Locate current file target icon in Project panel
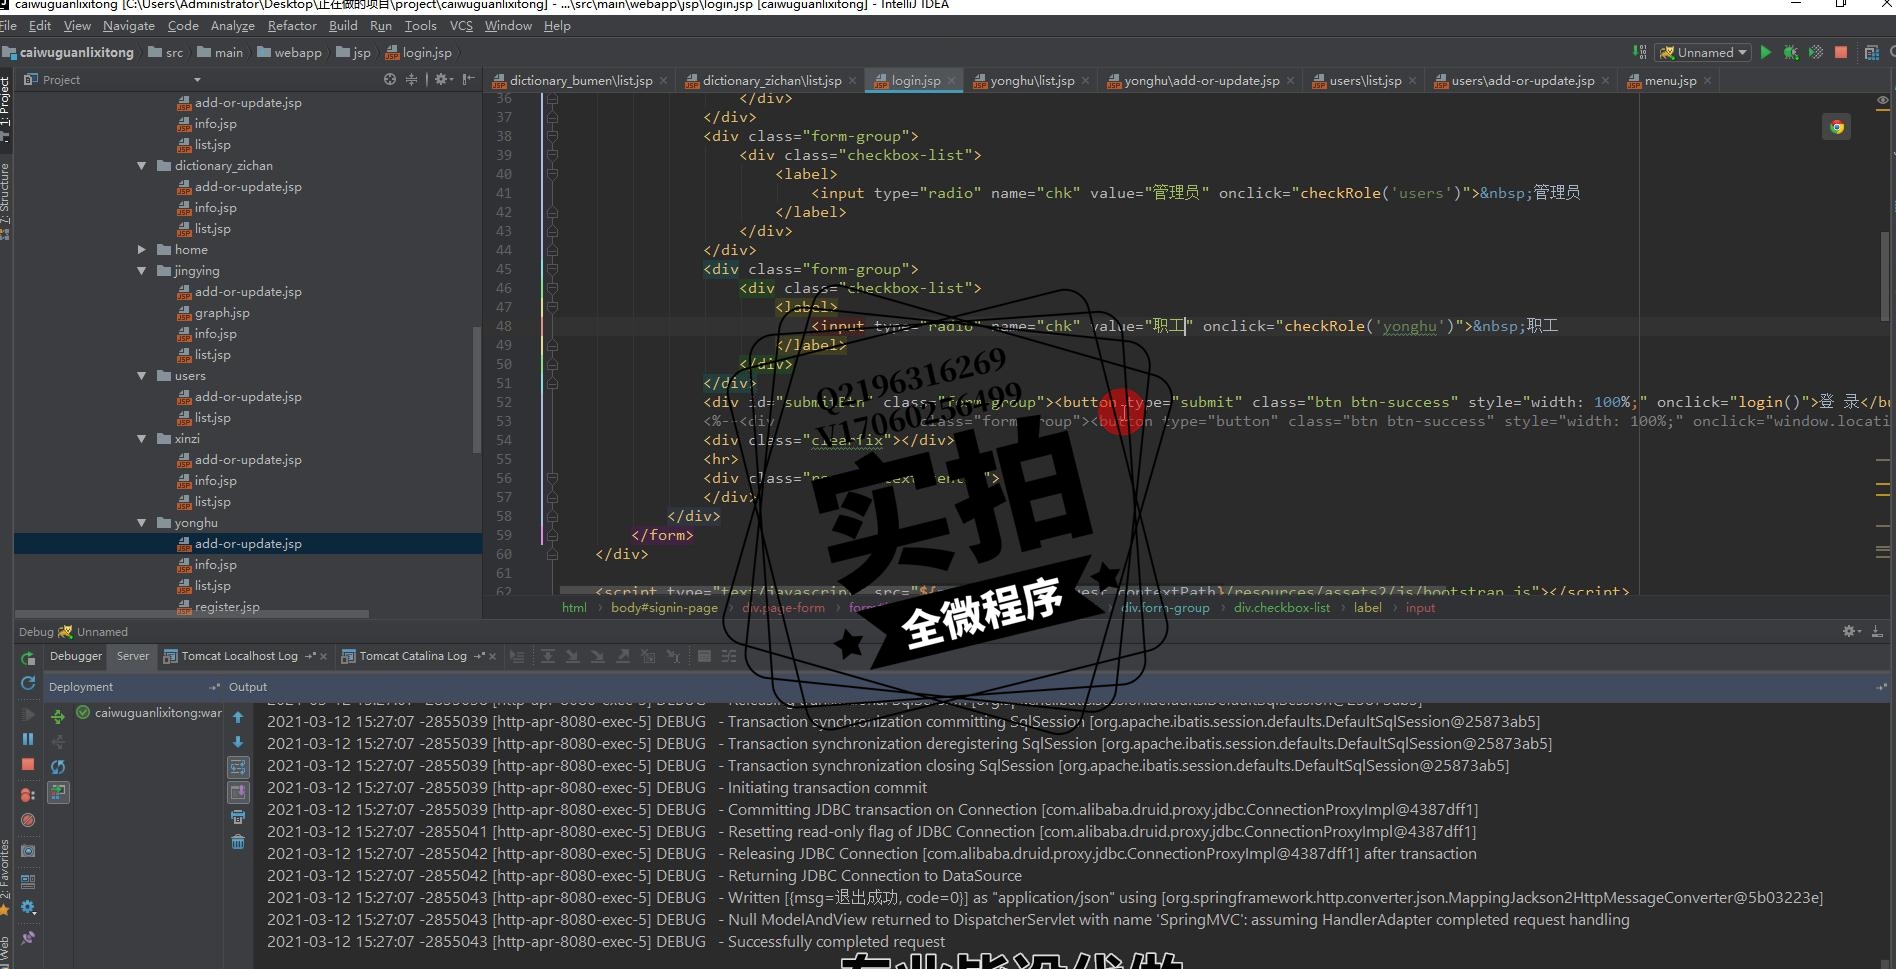 390,79
